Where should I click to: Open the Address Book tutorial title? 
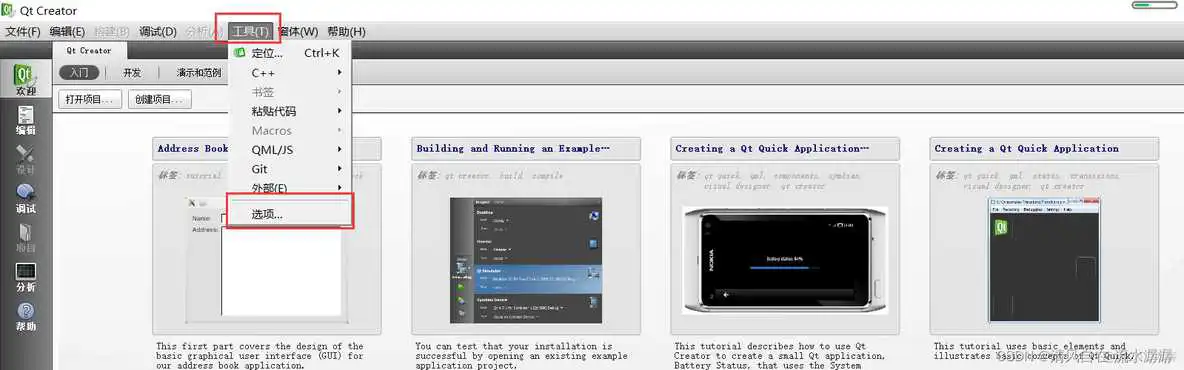point(193,149)
